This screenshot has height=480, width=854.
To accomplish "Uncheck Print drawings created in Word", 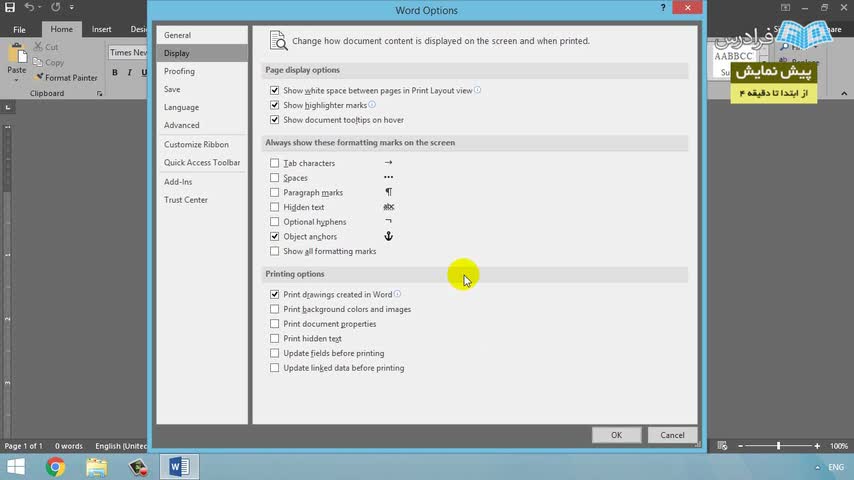I will (274, 294).
